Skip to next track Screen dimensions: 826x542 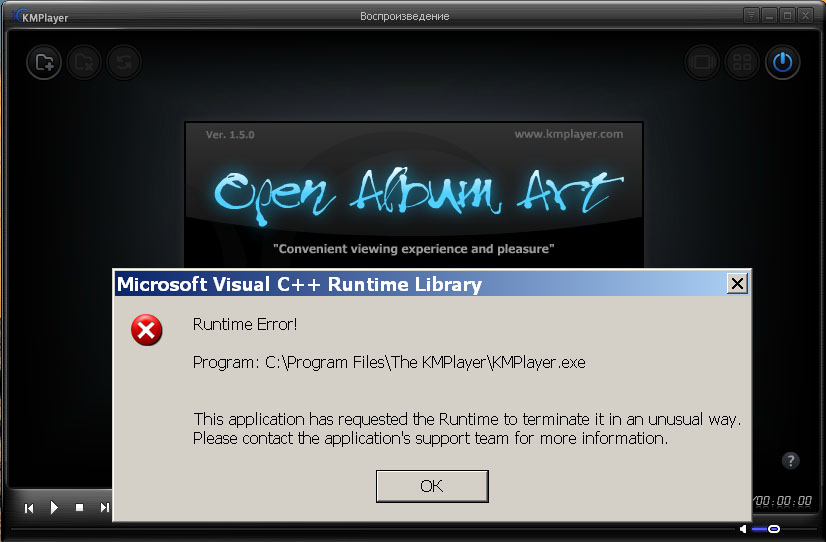[x=105, y=507]
